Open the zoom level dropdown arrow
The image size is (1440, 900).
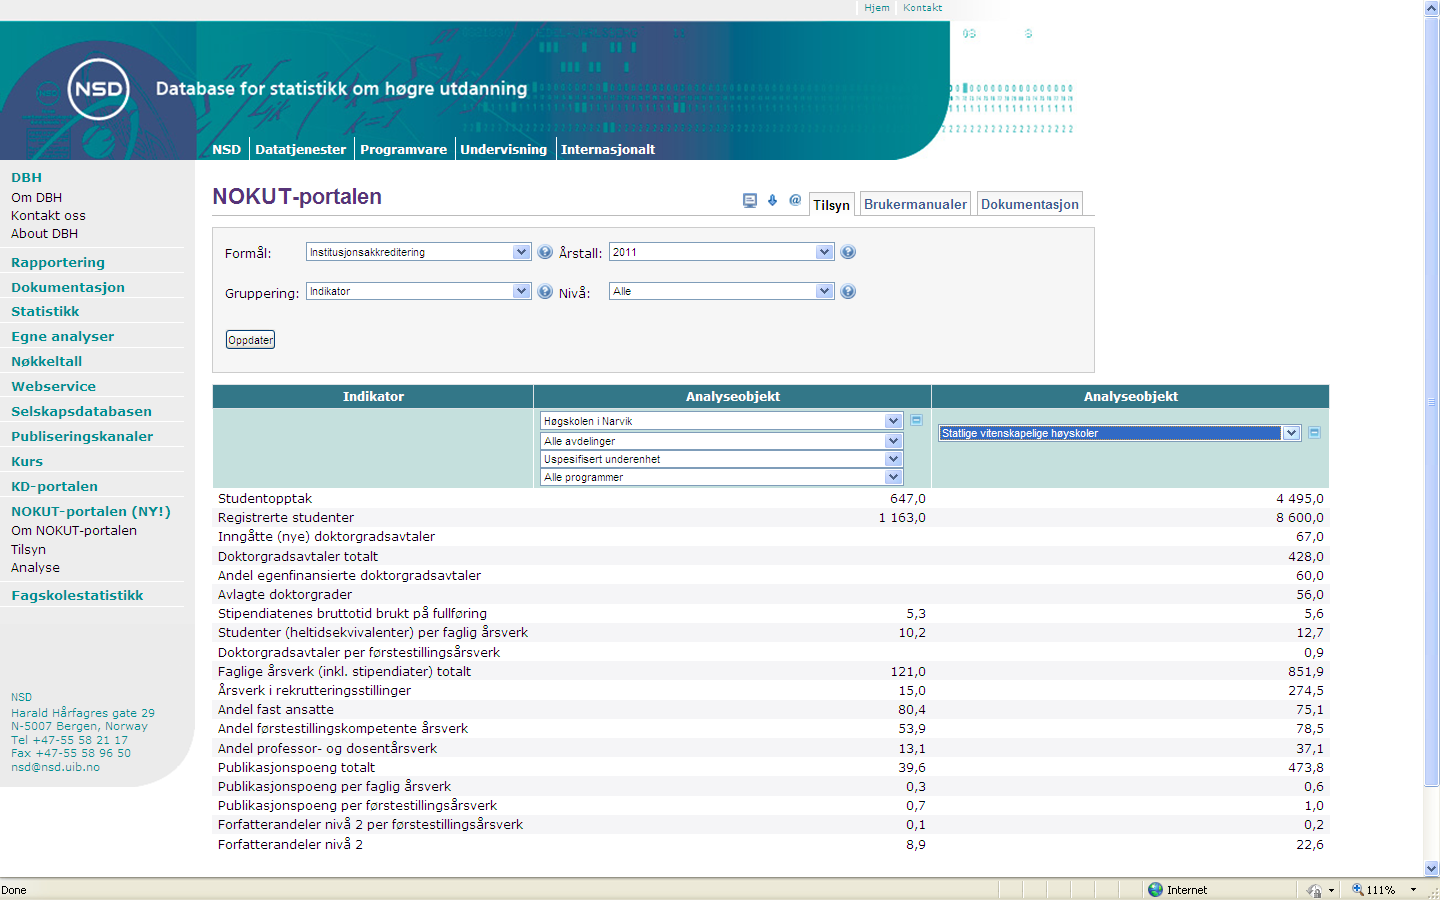click(1413, 890)
